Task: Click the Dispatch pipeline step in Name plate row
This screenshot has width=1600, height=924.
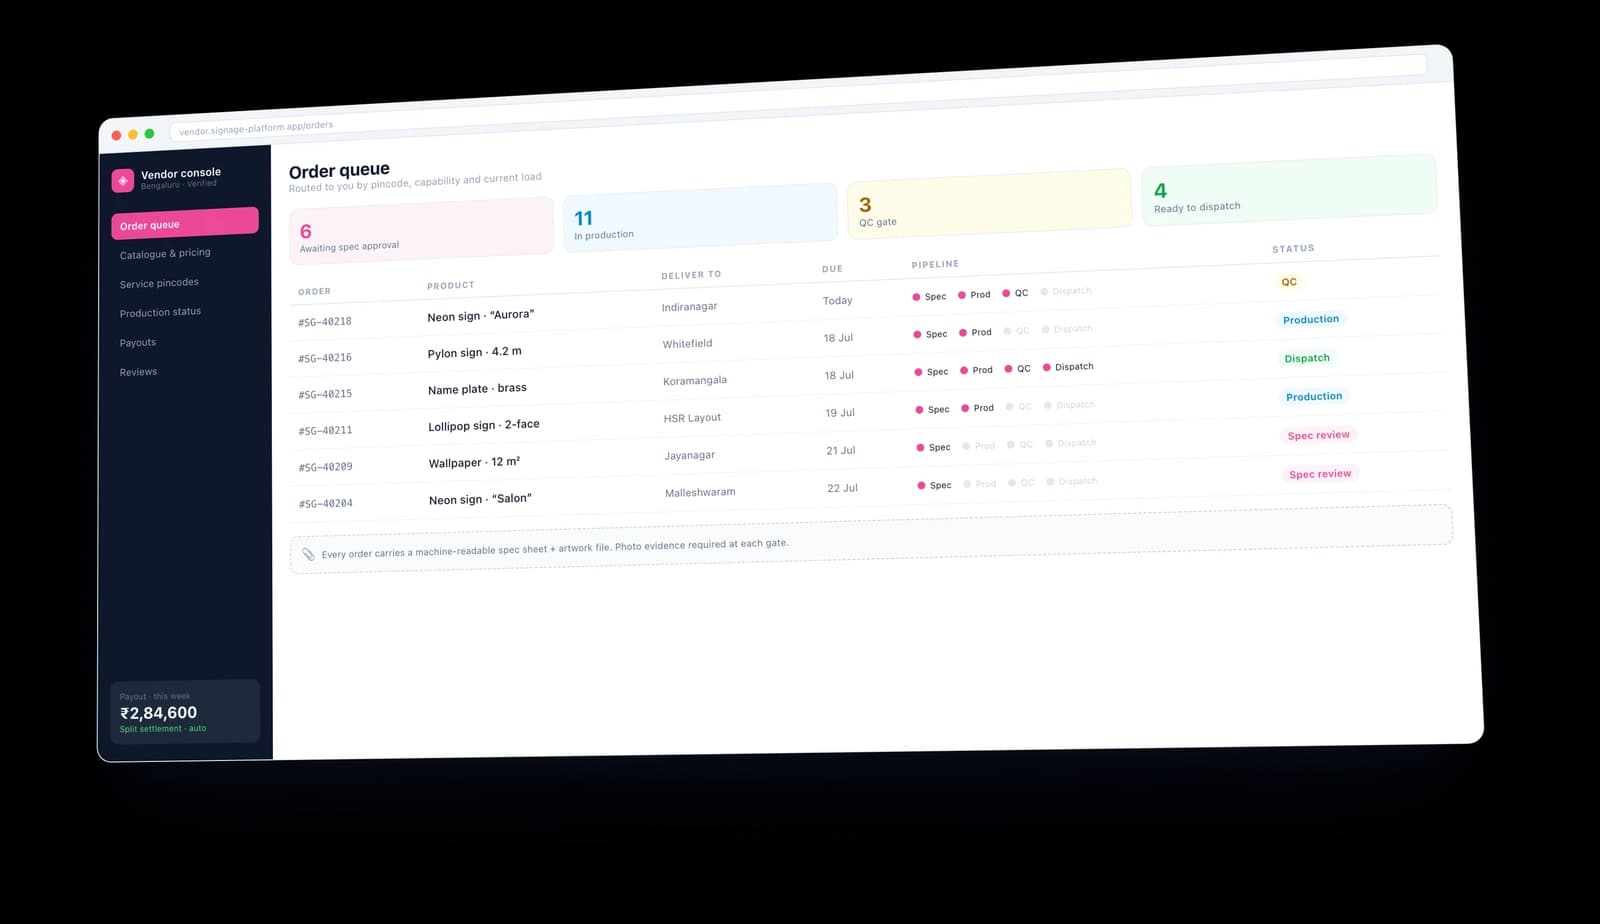Action: (1068, 367)
